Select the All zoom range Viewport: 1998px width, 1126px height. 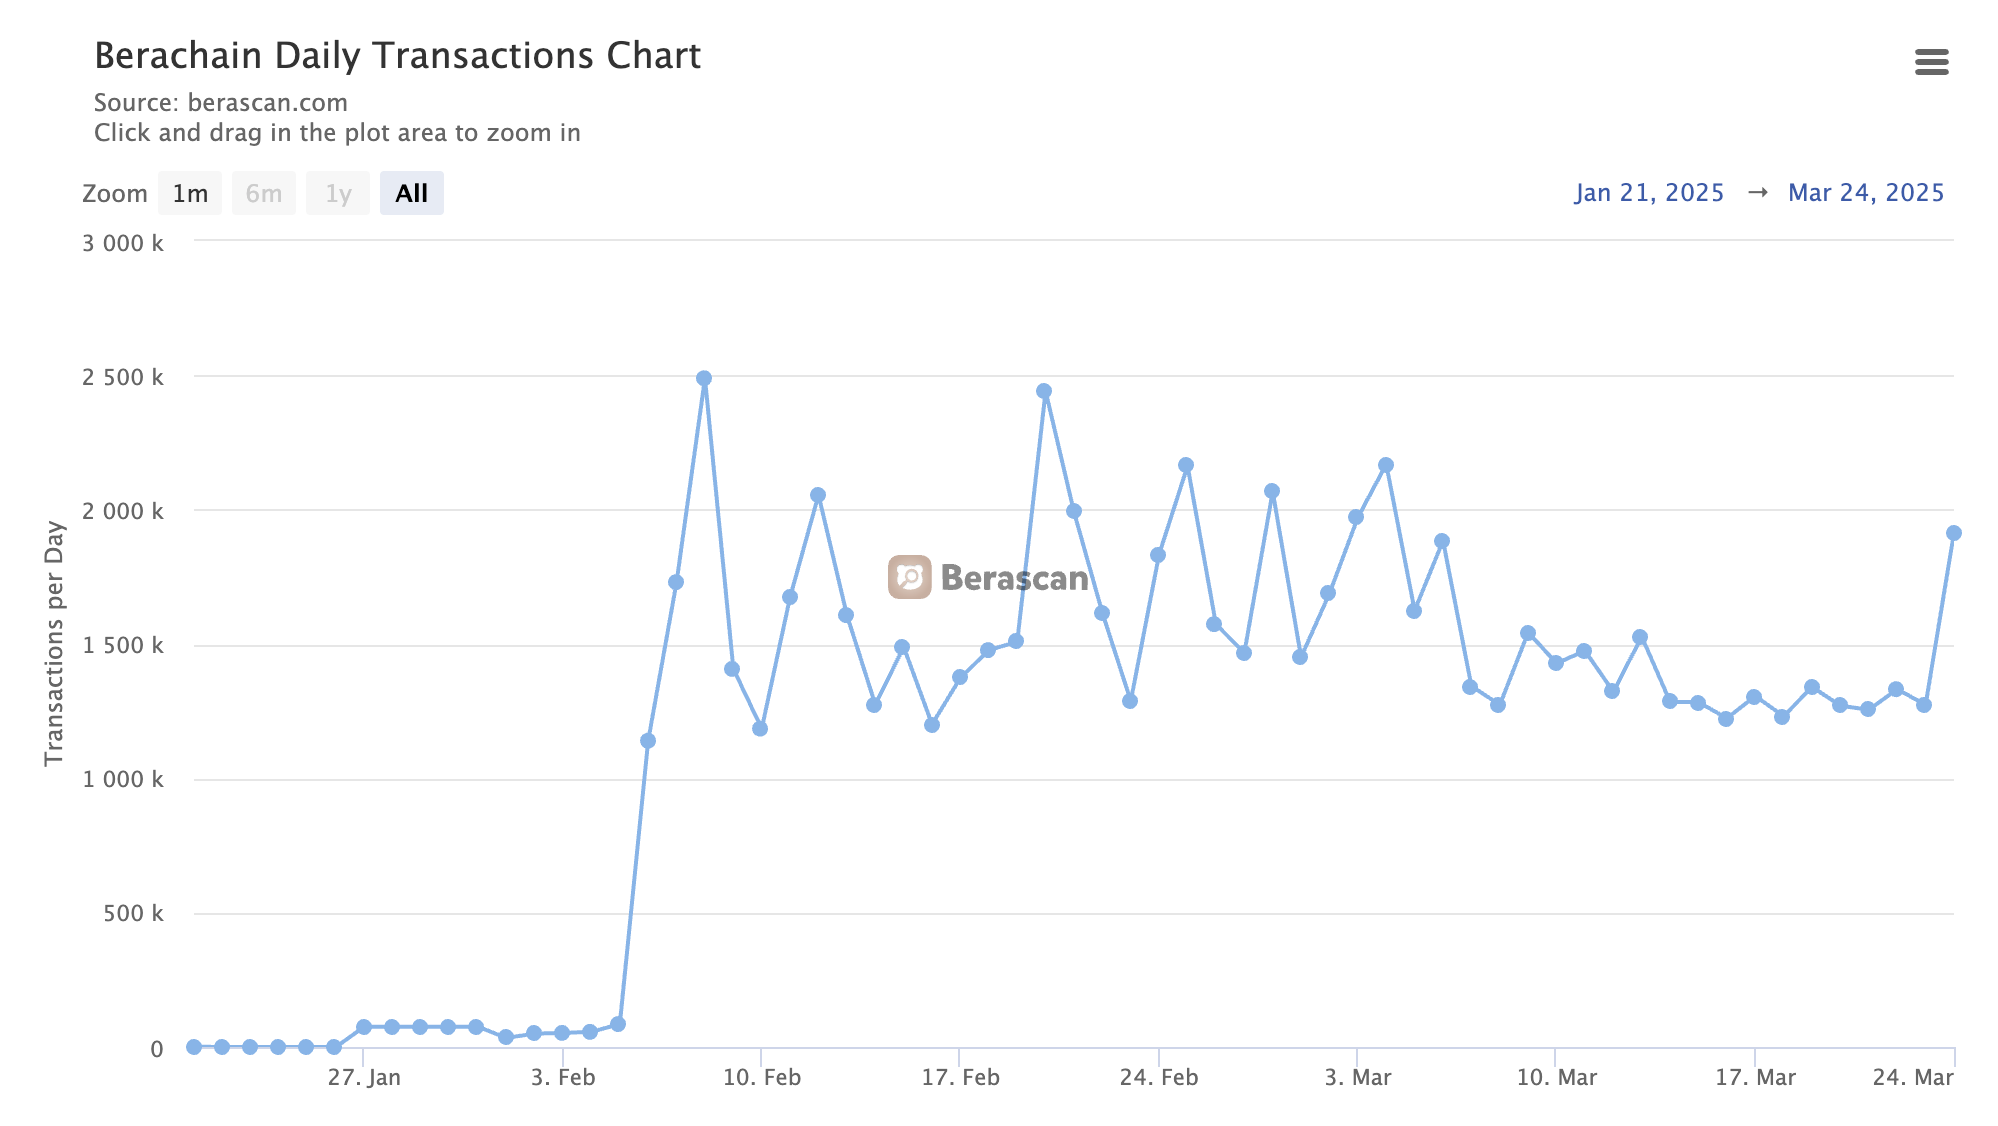pyautogui.click(x=411, y=193)
